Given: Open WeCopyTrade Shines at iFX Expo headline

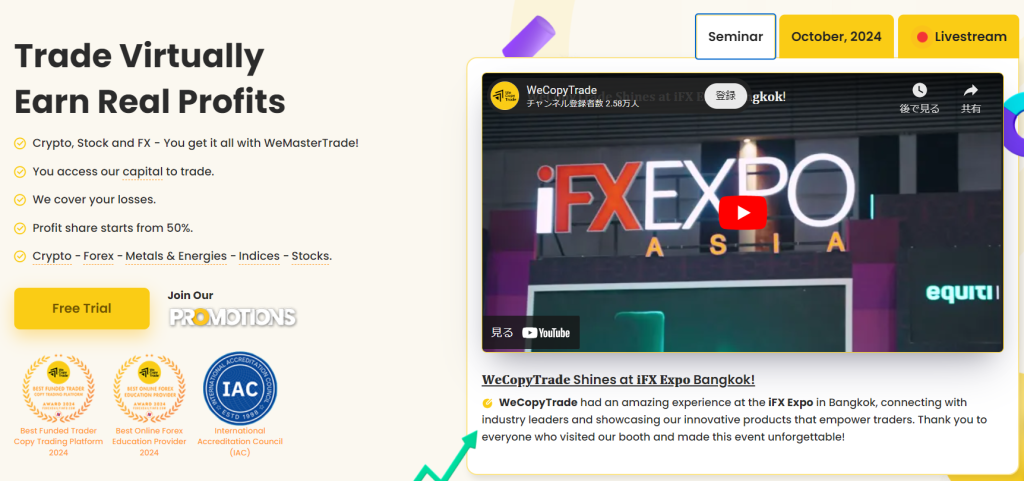Looking at the screenshot, I should 618,379.
